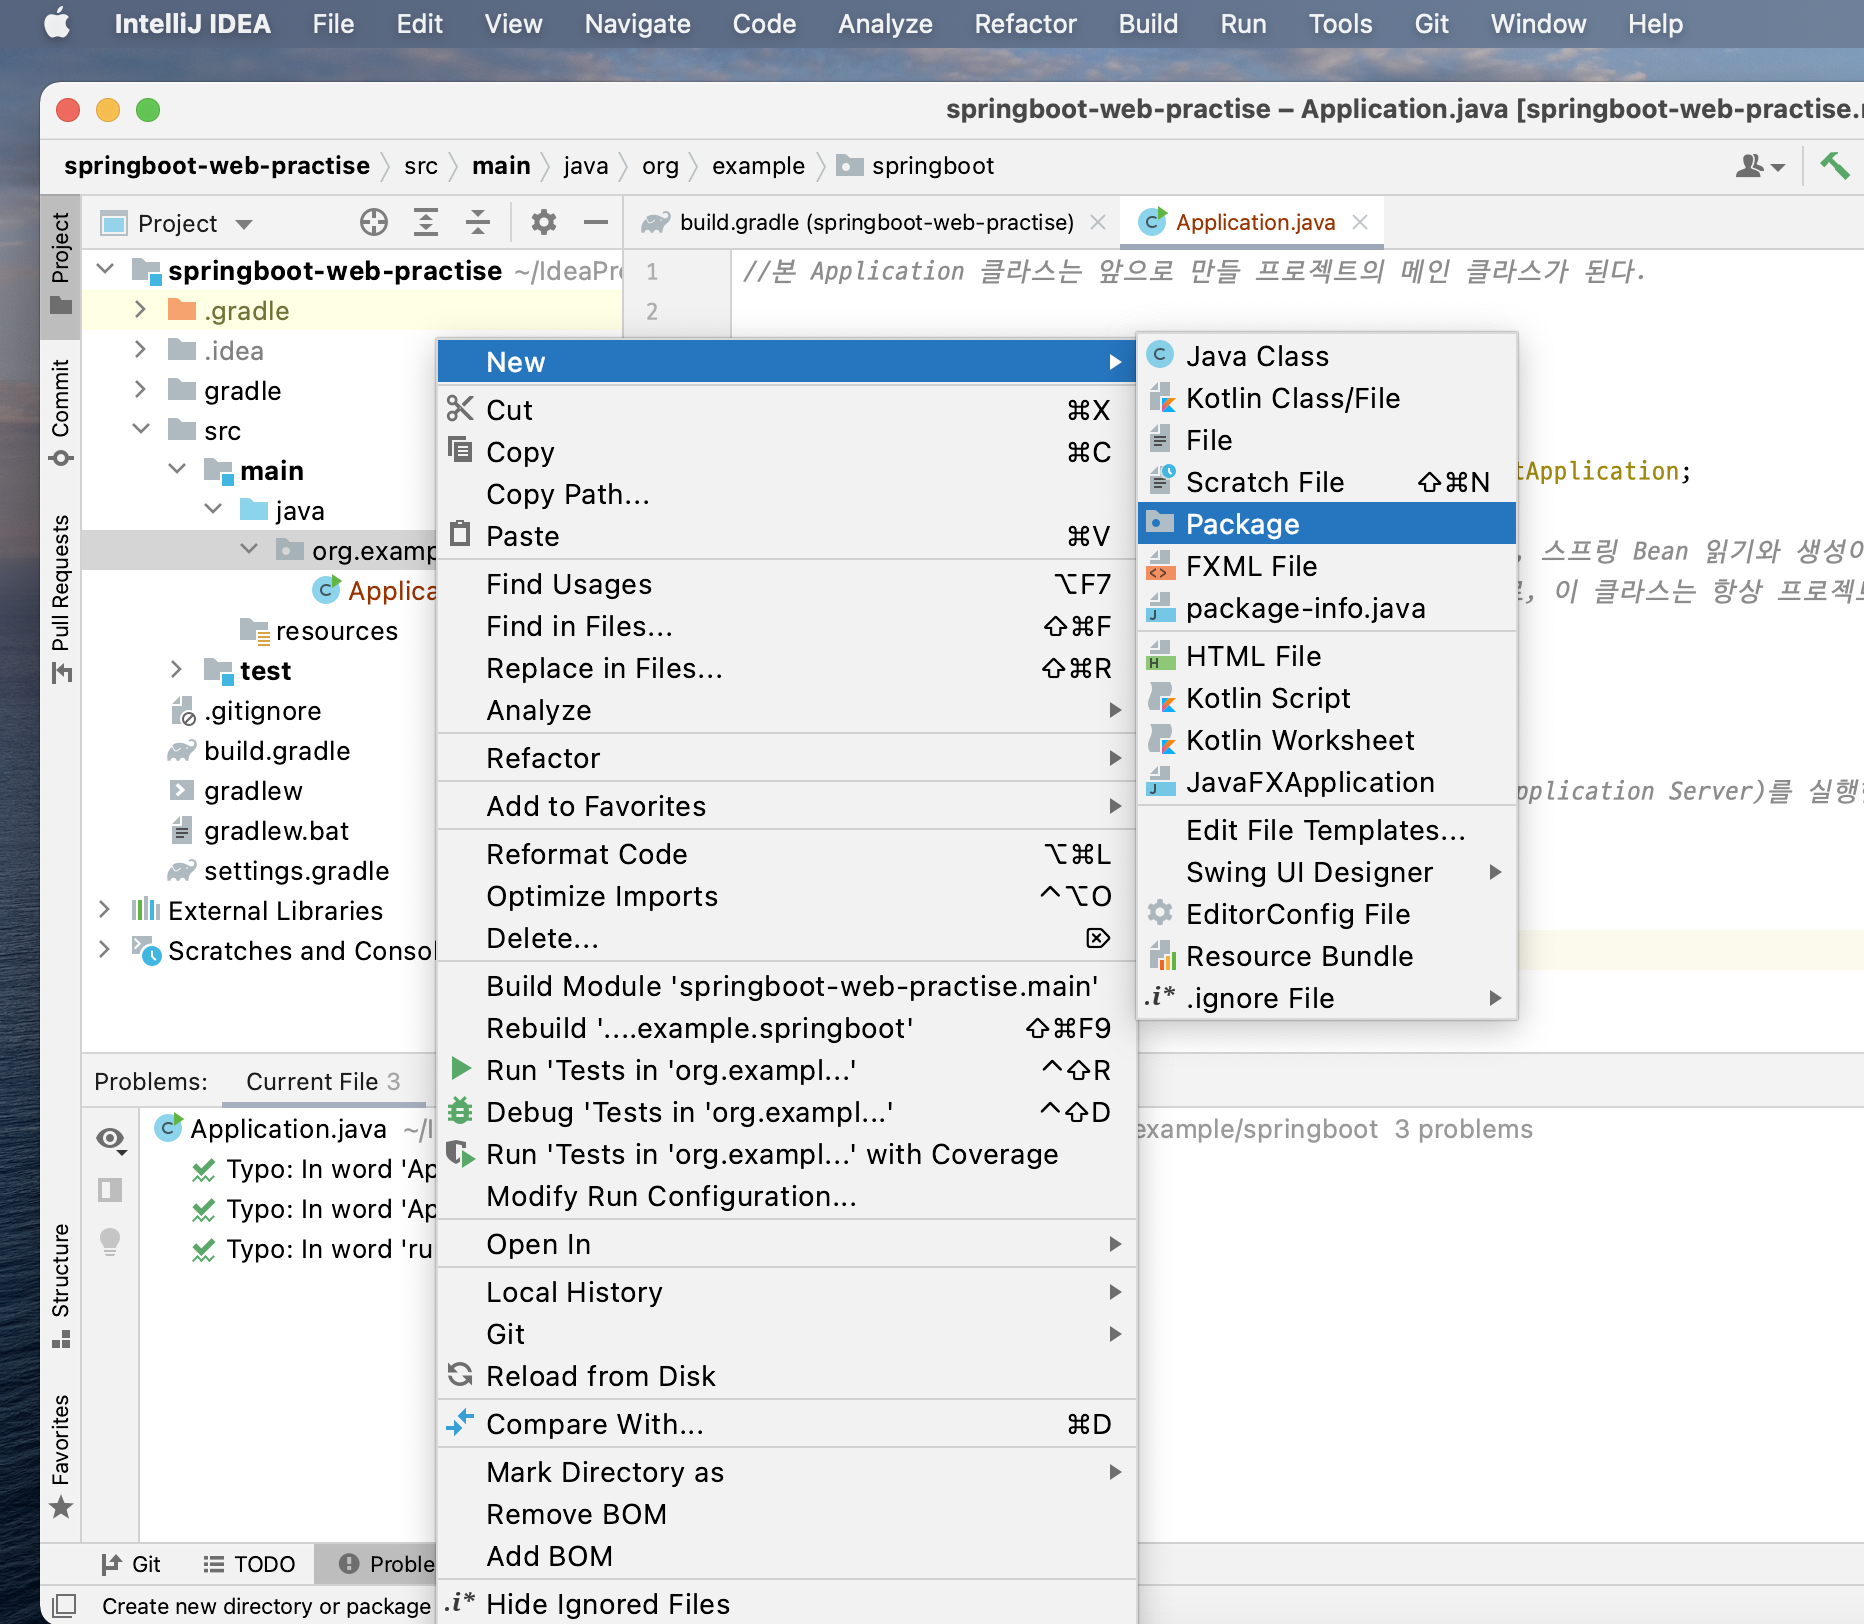Collapse the main folder
Image resolution: width=1864 pixels, height=1624 pixels.
click(x=177, y=469)
